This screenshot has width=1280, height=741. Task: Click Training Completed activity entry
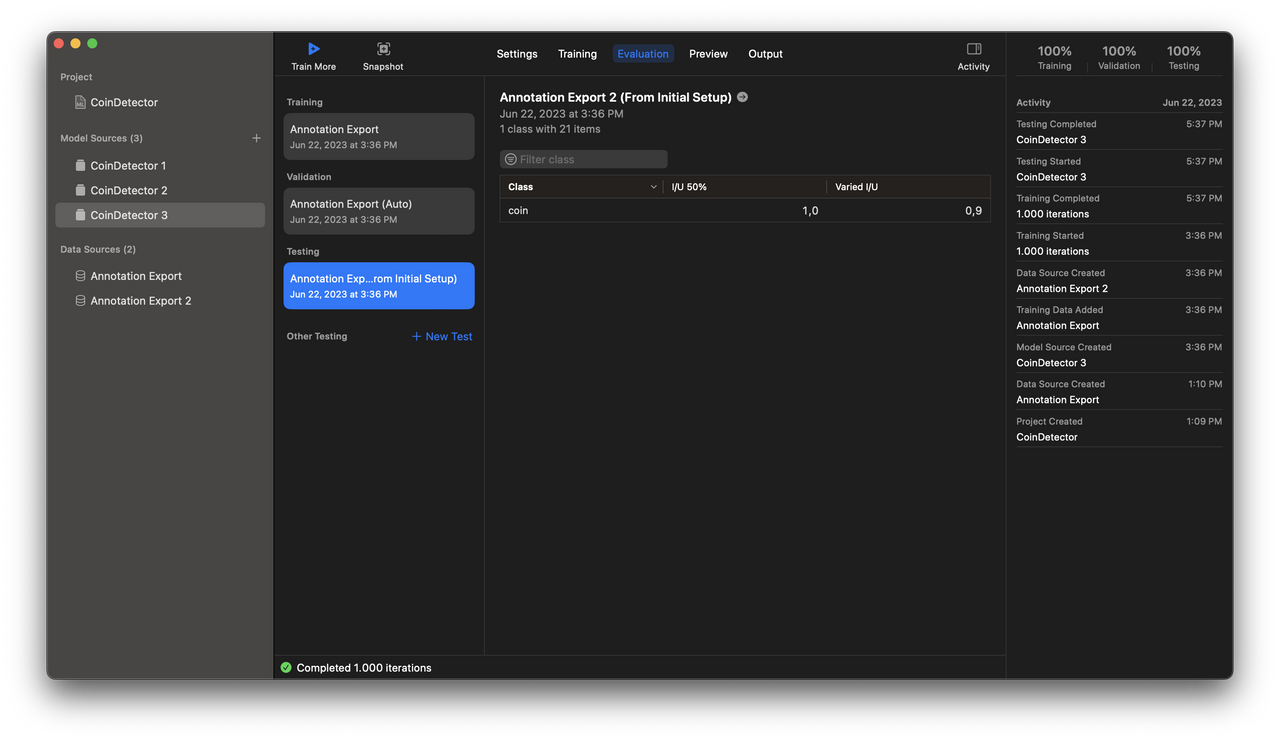tap(1119, 206)
